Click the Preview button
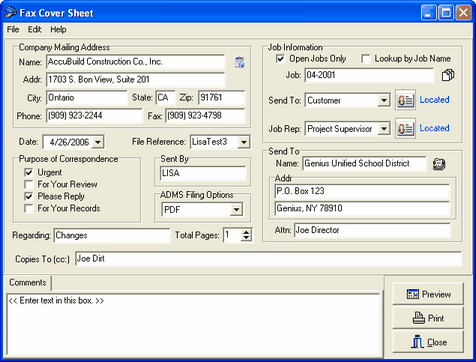476x362 pixels. (x=428, y=294)
